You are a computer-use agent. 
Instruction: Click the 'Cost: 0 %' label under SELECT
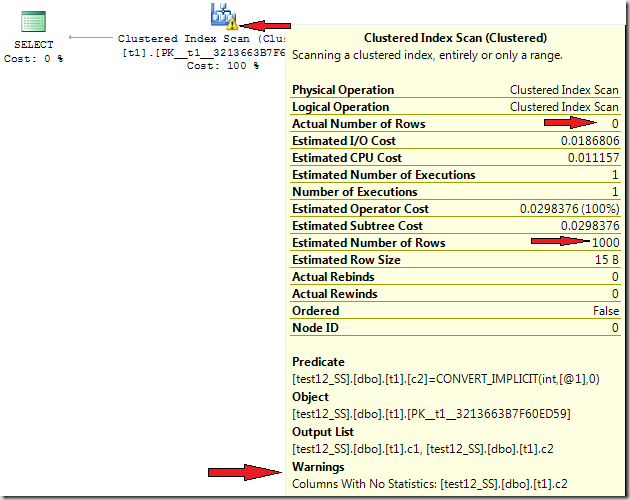pos(33,59)
